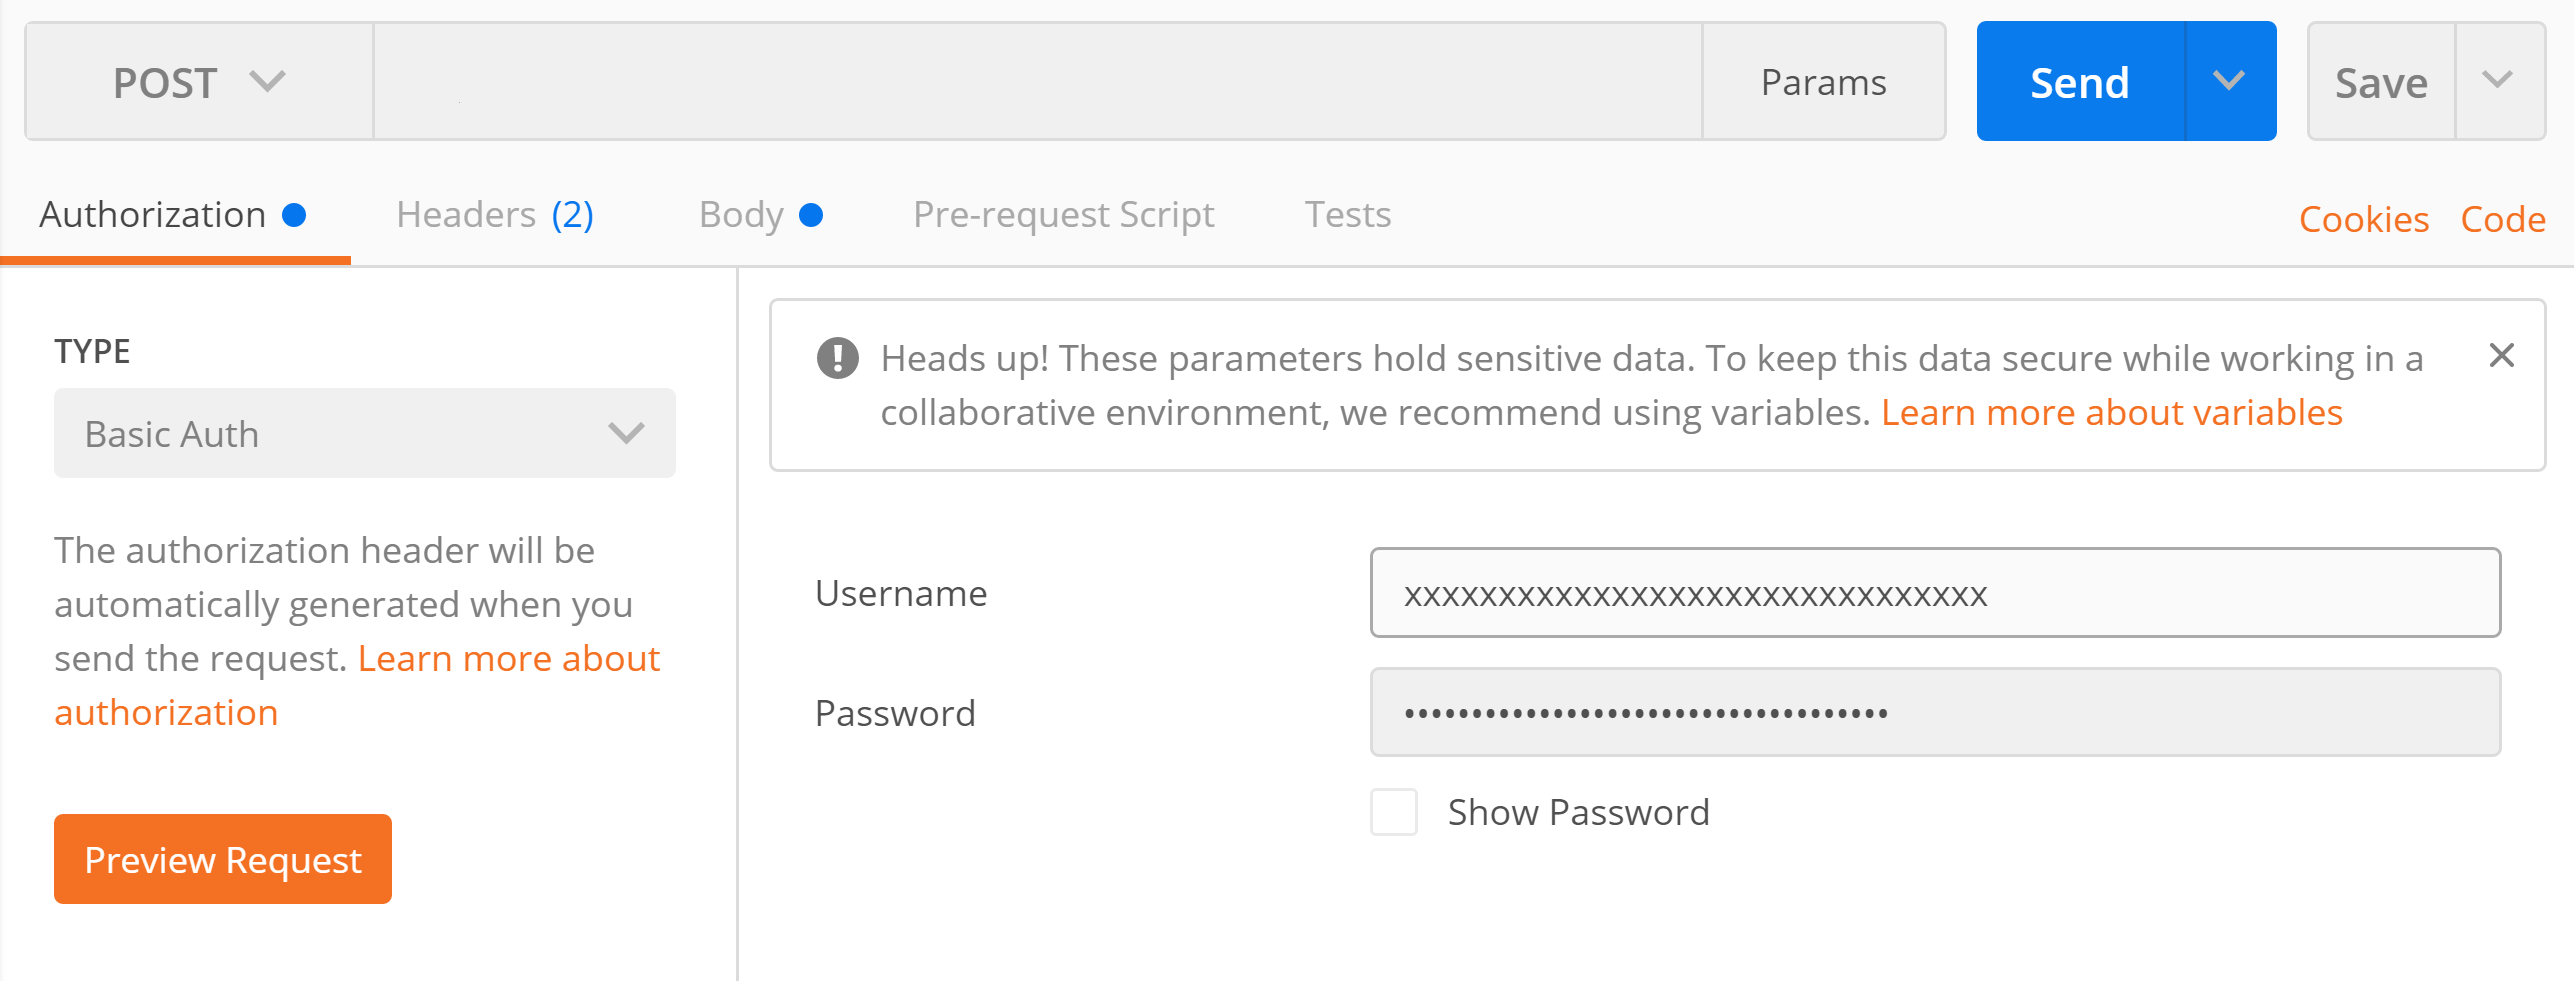
Task: Enable the Show Password checkbox
Action: [x=1393, y=812]
